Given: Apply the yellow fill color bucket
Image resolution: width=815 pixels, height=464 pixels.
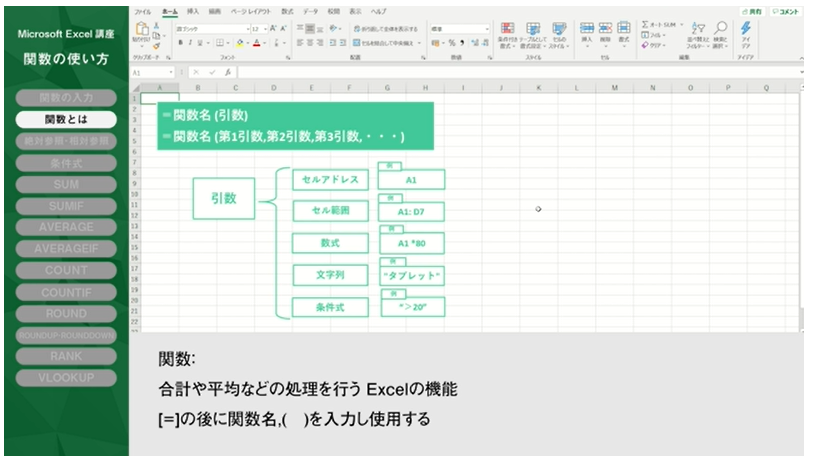Looking at the screenshot, I should point(240,43).
